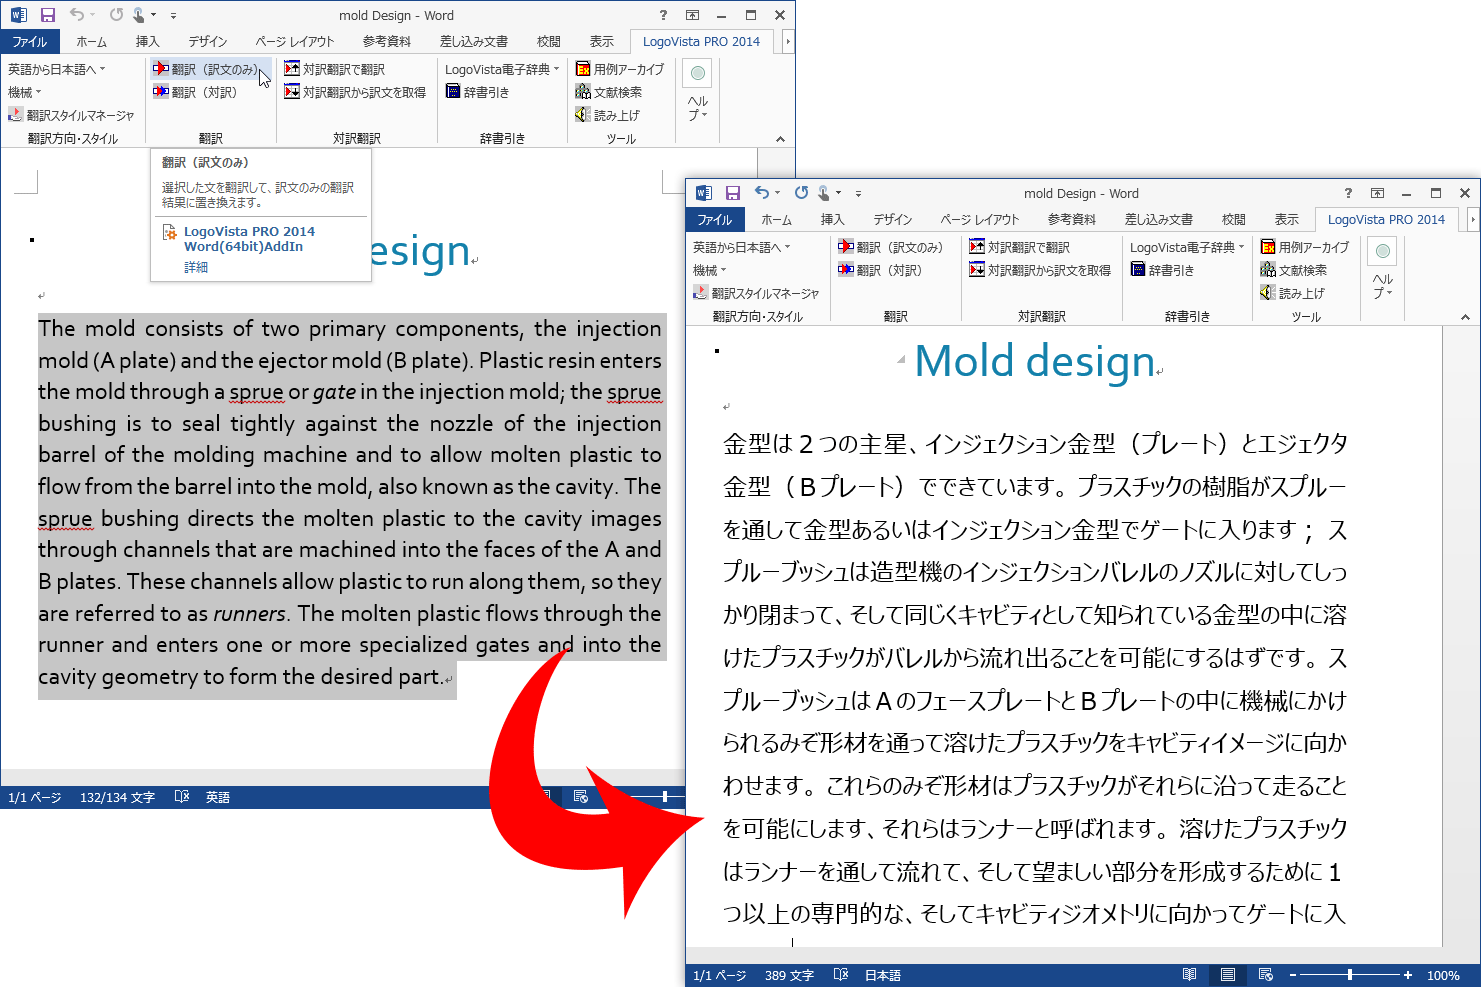The image size is (1481, 987).
Task: Select print layout view in right status bar
Action: pos(1227,975)
